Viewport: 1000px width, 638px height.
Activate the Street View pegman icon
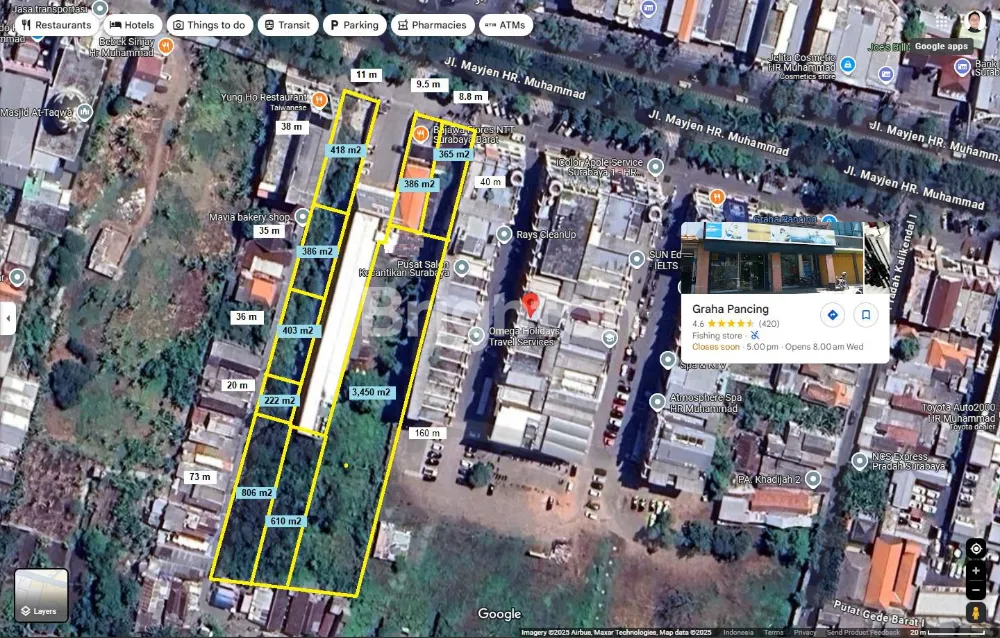[976, 613]
